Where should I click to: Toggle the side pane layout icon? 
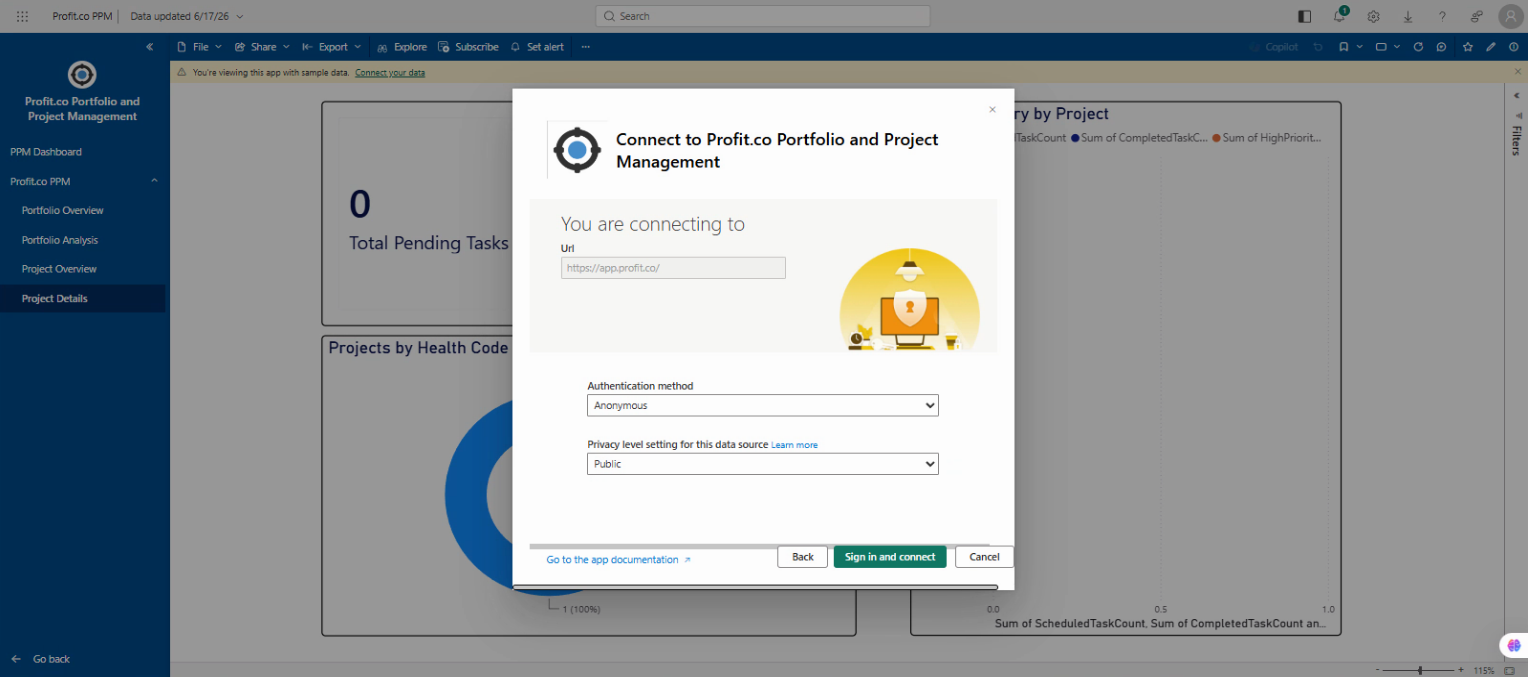1304,16
